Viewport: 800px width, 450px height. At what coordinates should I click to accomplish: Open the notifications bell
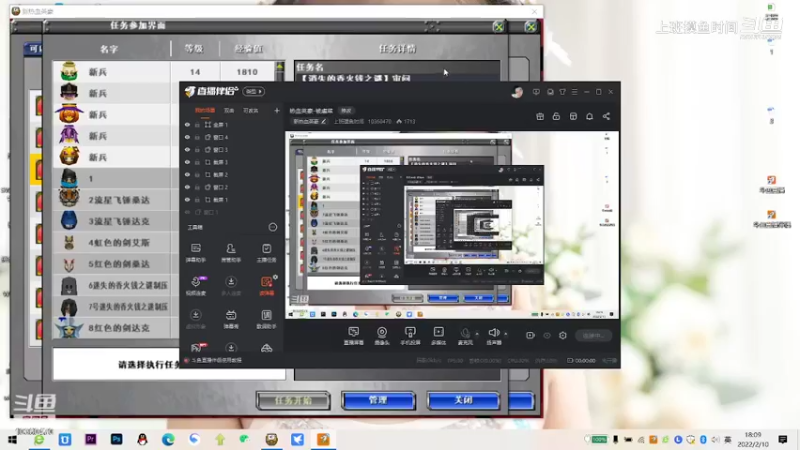click(x=589, y=116)
